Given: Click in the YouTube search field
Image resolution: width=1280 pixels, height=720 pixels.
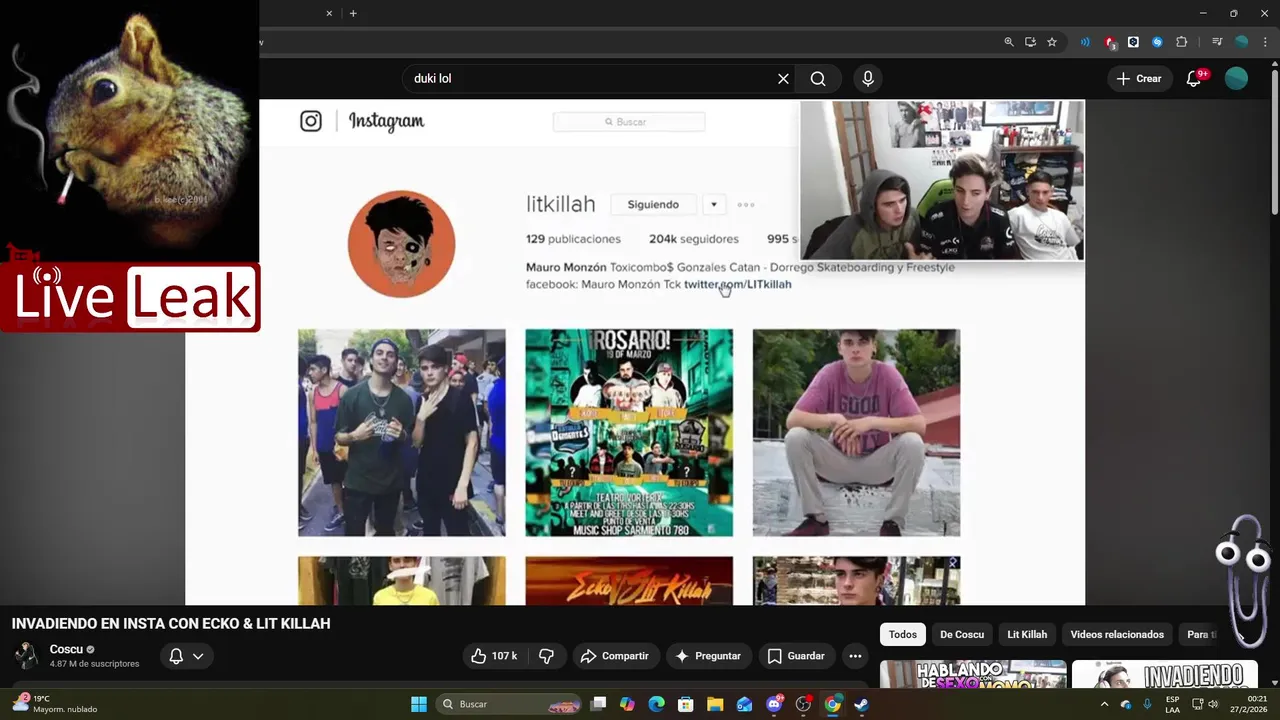Looking at the screenshot, I should point(590,79).
